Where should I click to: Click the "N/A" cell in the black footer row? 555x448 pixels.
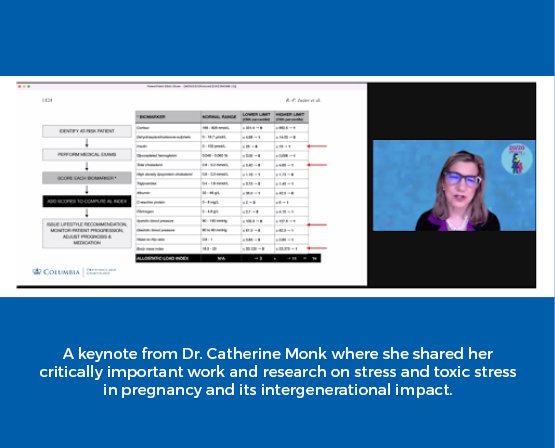pos(221,259)
